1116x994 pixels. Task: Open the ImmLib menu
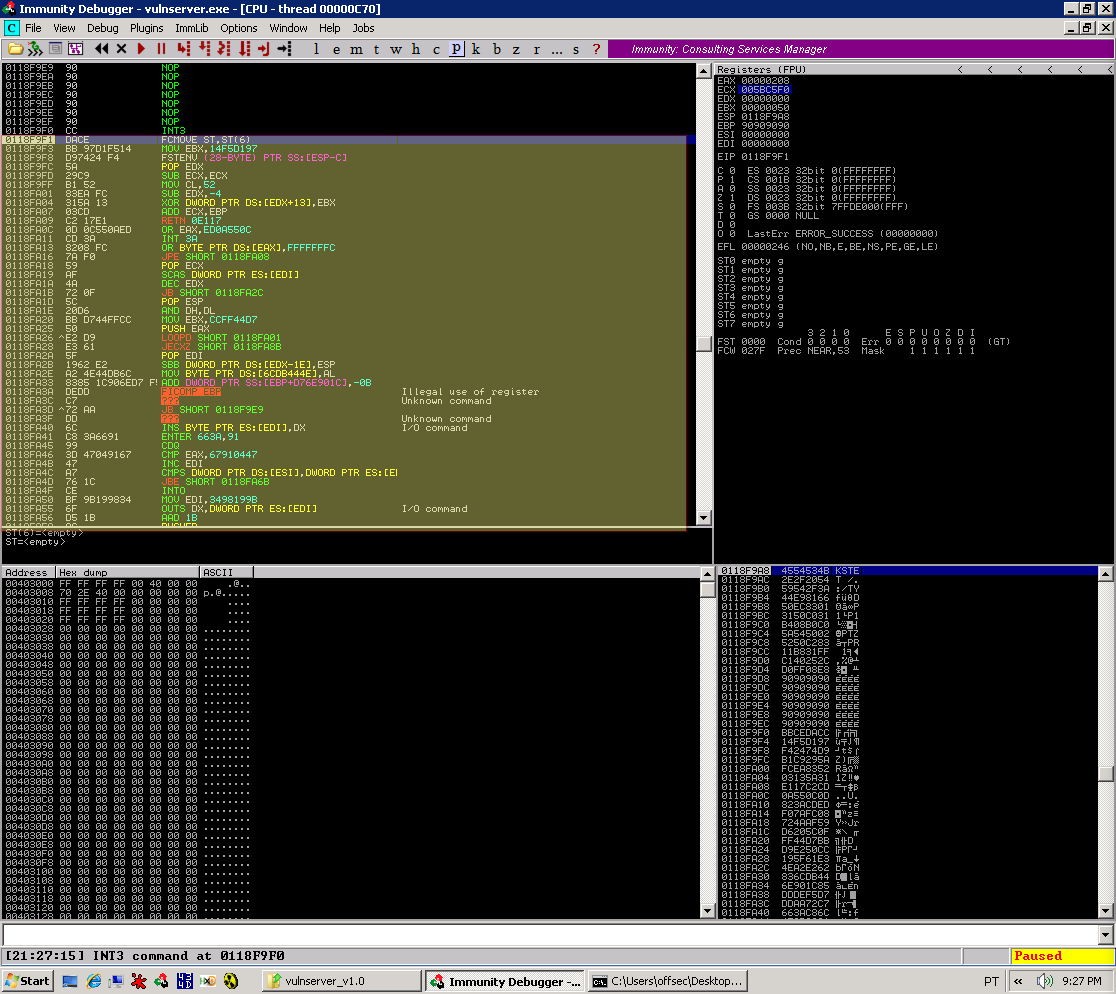point(191,28)
